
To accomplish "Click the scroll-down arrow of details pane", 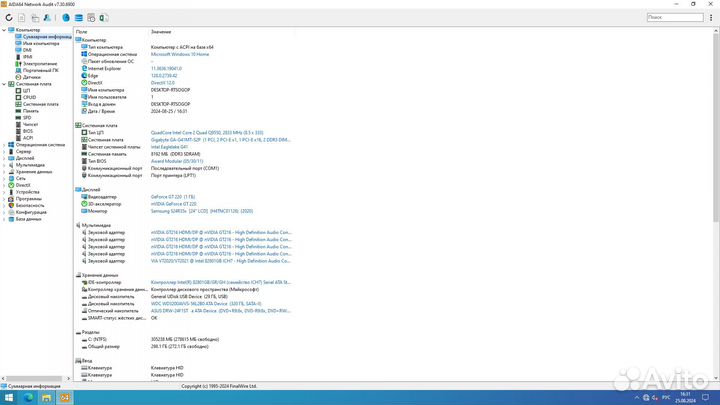I will (x=716, y=378).
